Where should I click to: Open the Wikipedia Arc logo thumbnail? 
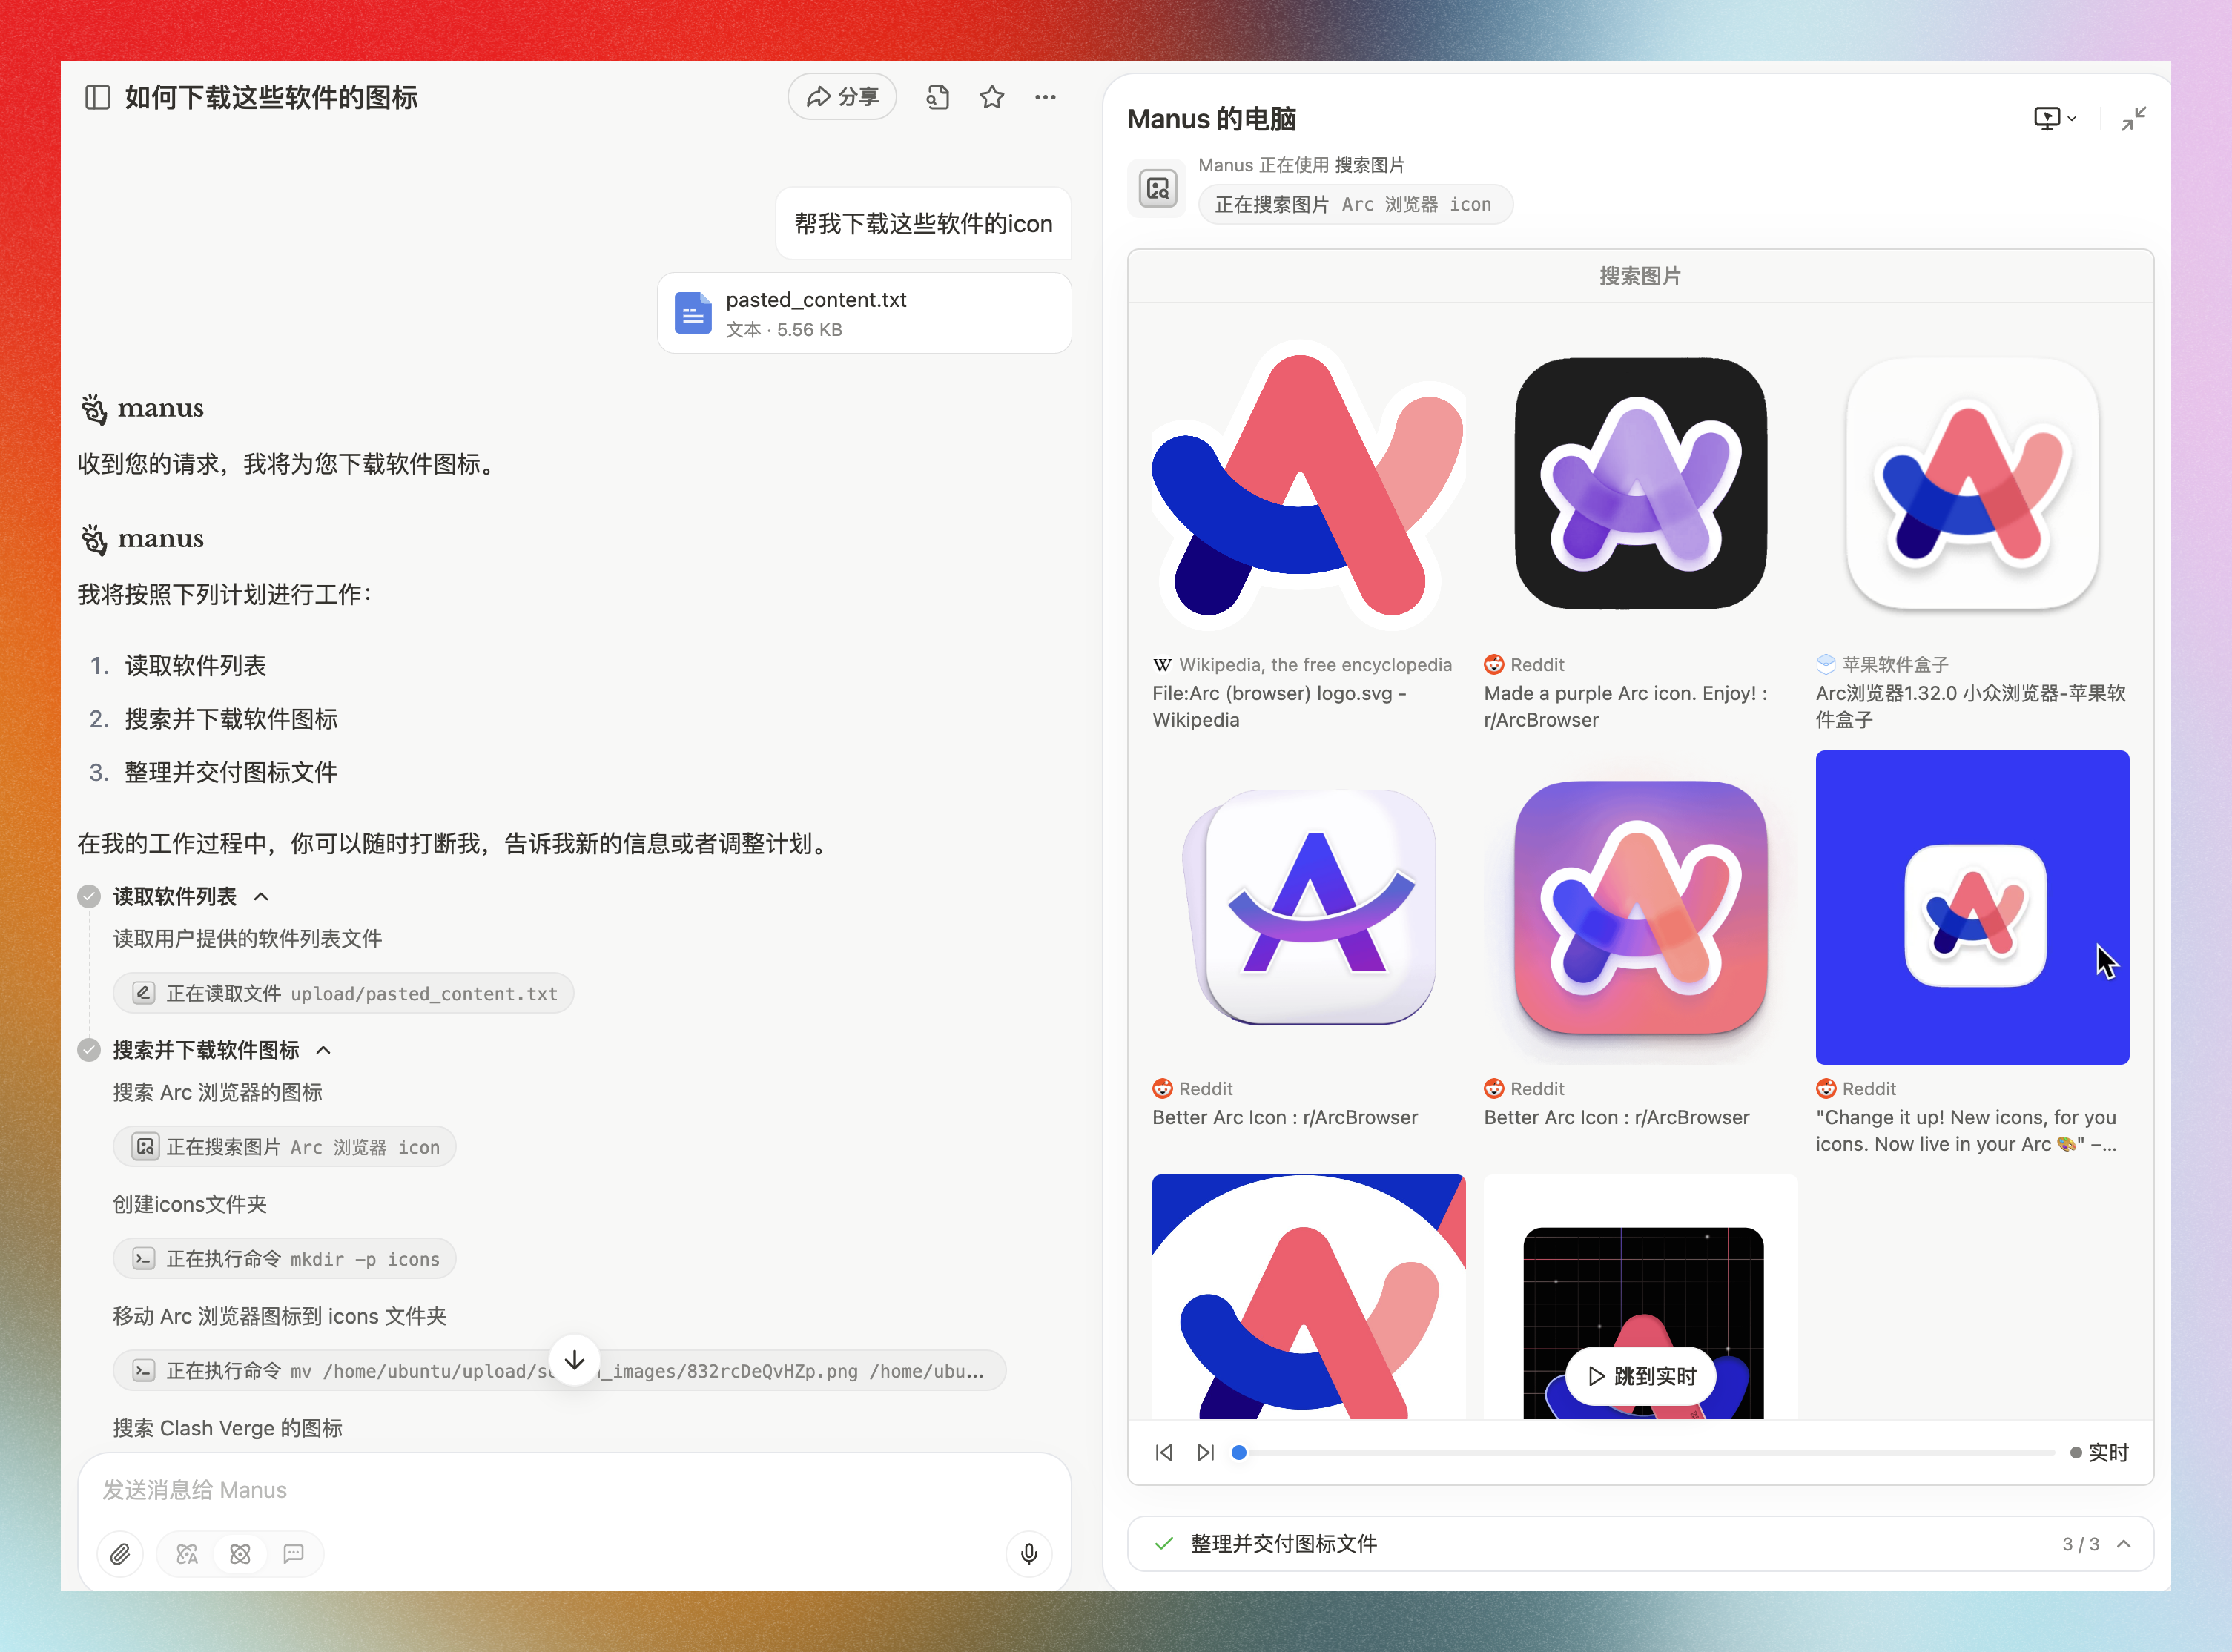point(1308,484)
